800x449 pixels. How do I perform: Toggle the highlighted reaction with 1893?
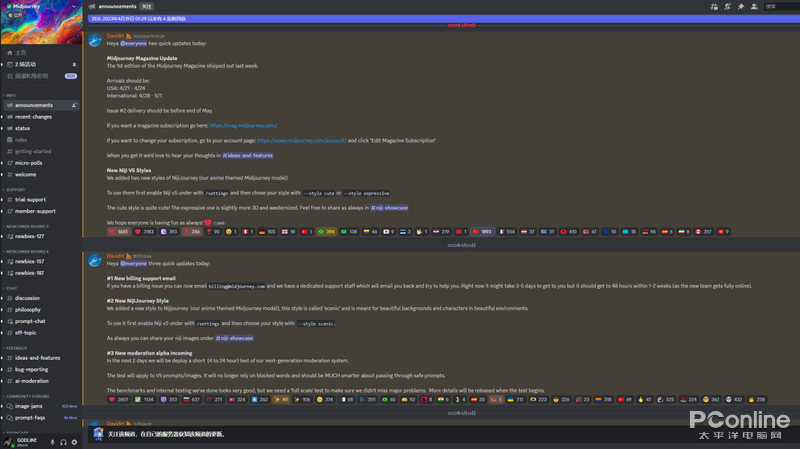[x=482, y=232]
